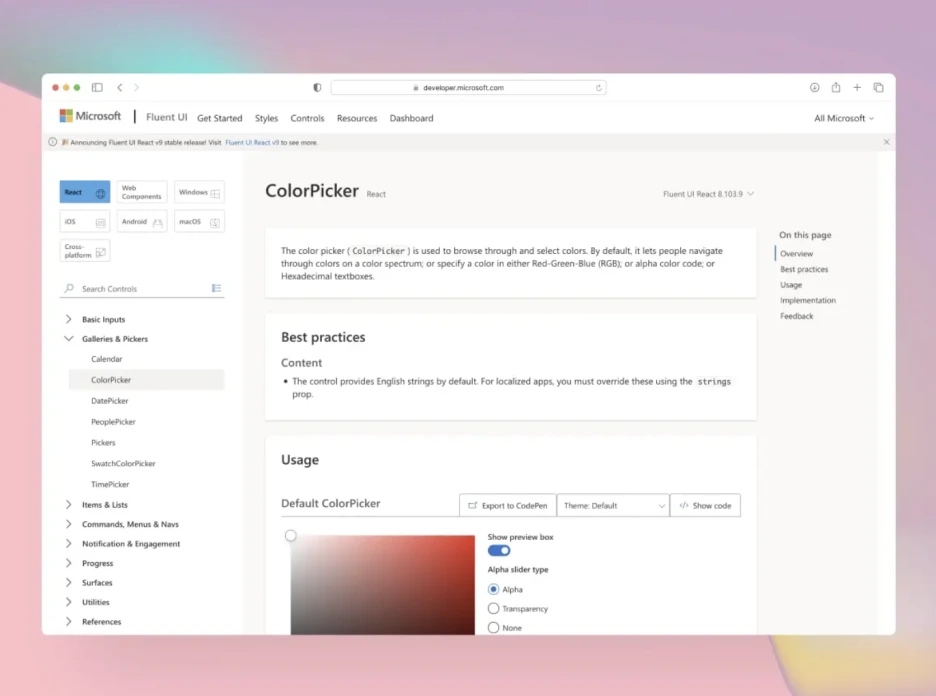This screenshot has height=696, width=936.
Task: Focus the Search Controls field
Action: pos(143,288)
